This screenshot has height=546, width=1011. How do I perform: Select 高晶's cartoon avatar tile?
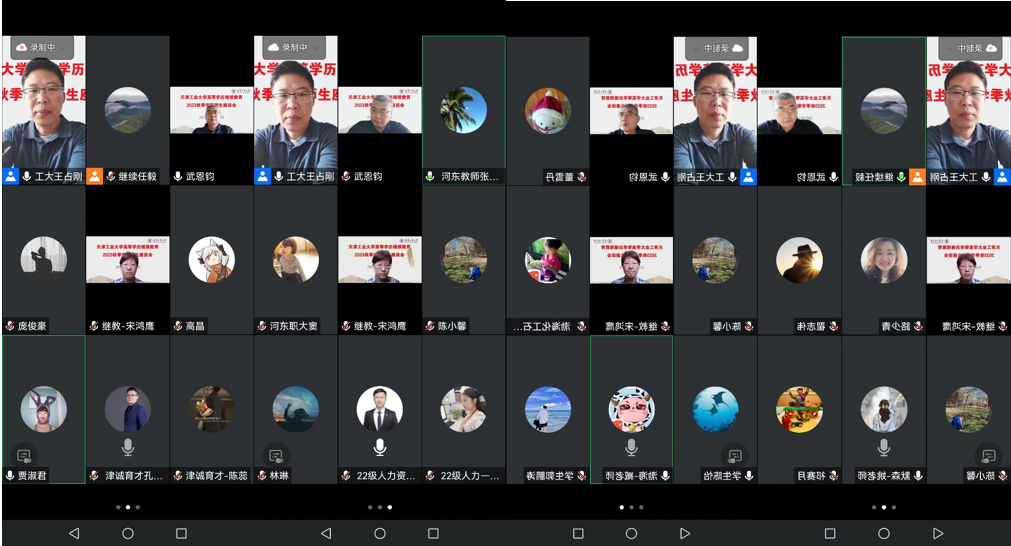tap(211, 260)
